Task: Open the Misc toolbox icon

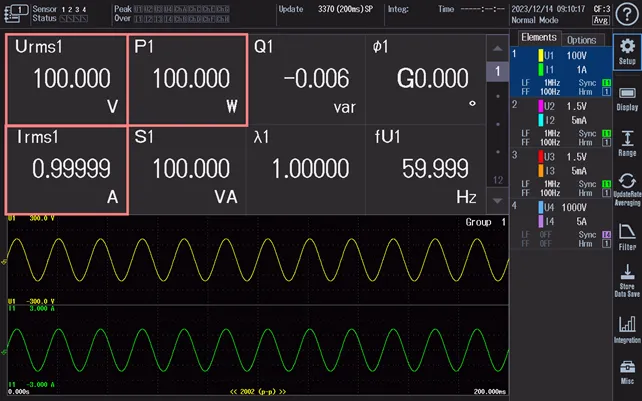Action: click(x=627, y=372)
